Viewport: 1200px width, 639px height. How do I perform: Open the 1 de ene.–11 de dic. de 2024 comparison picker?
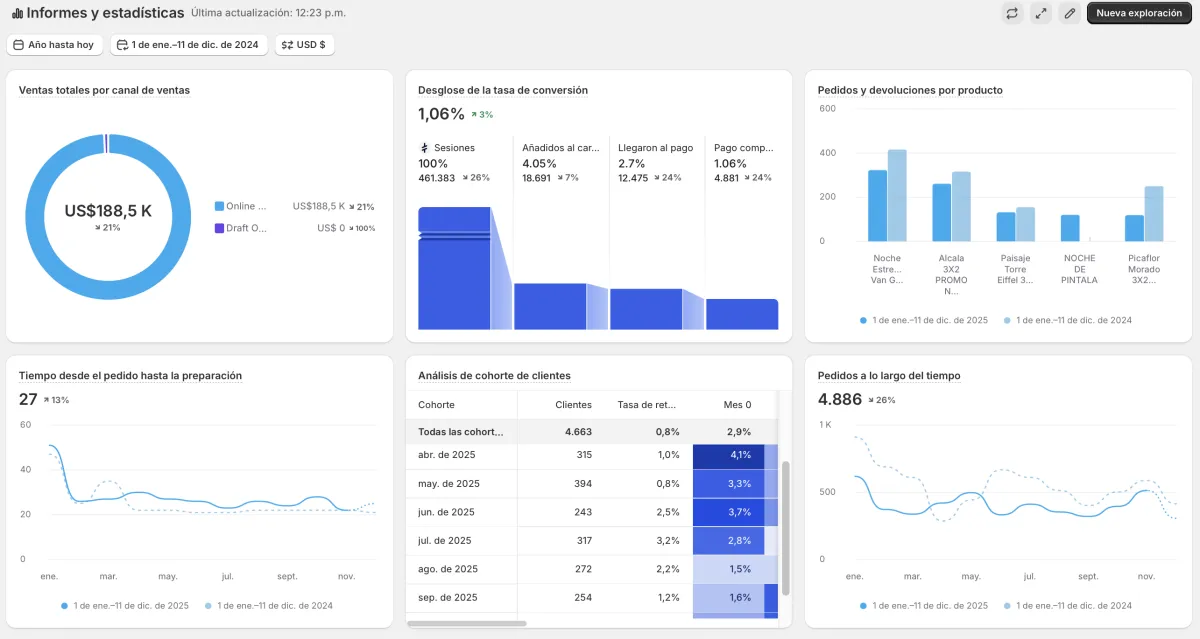(x=189, y=45)
